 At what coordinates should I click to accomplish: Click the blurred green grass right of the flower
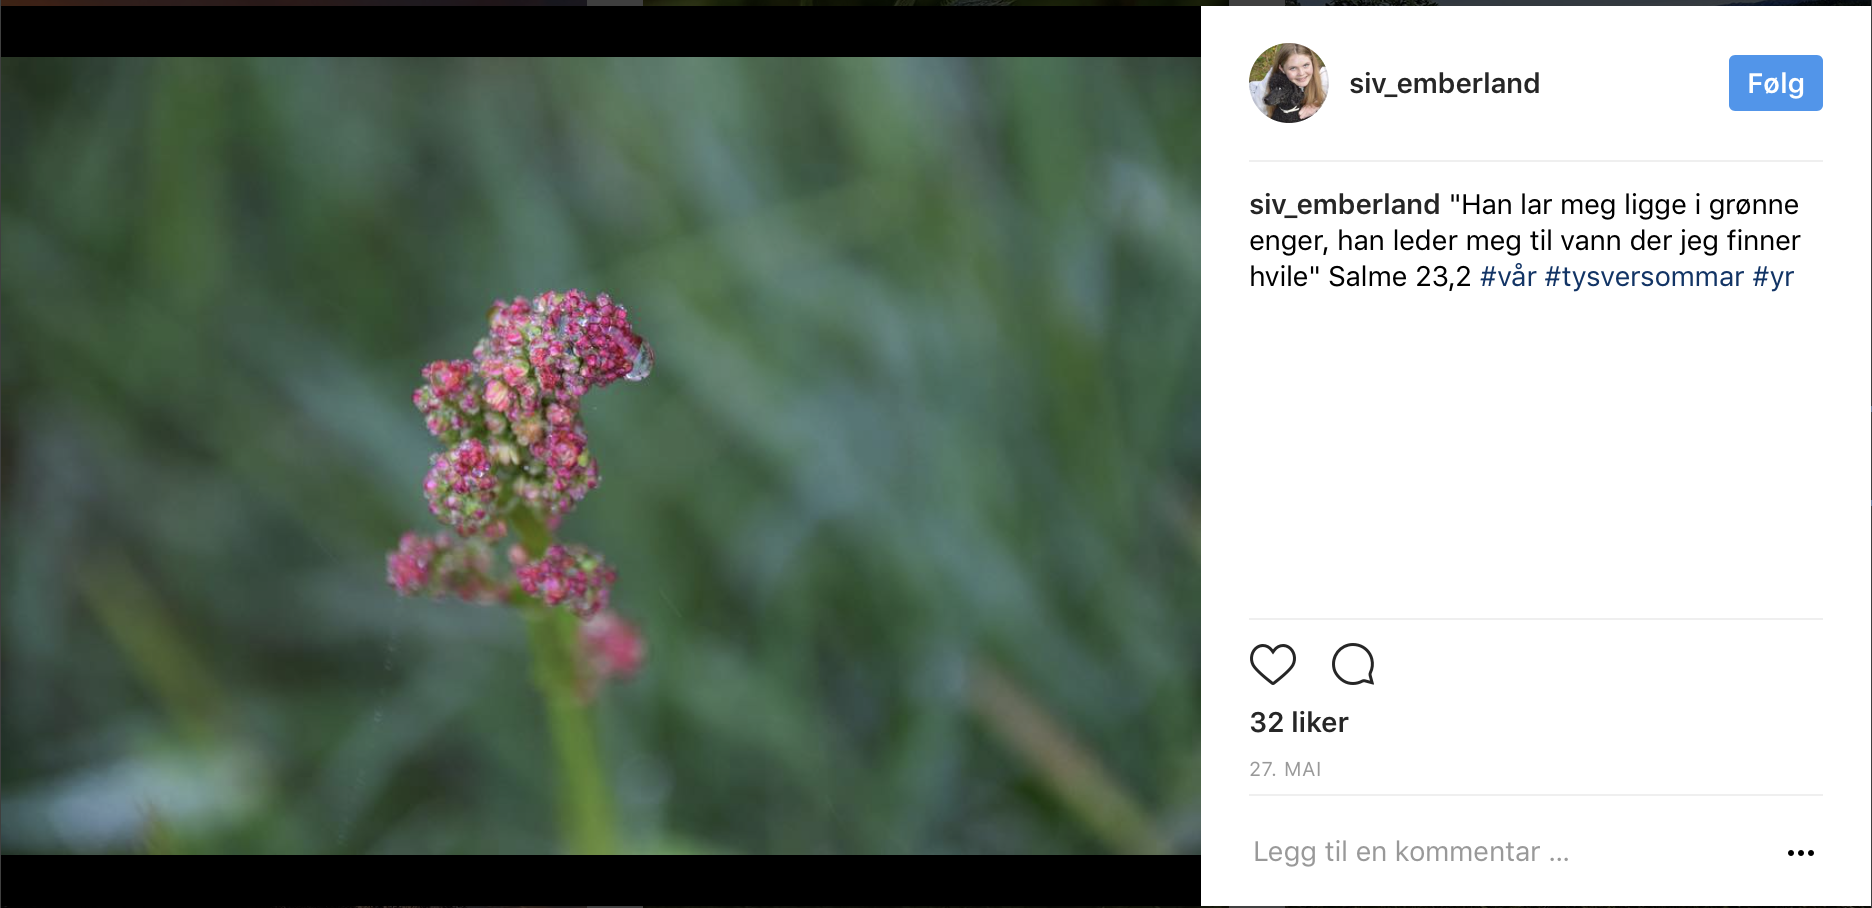[x=900, y=450]
